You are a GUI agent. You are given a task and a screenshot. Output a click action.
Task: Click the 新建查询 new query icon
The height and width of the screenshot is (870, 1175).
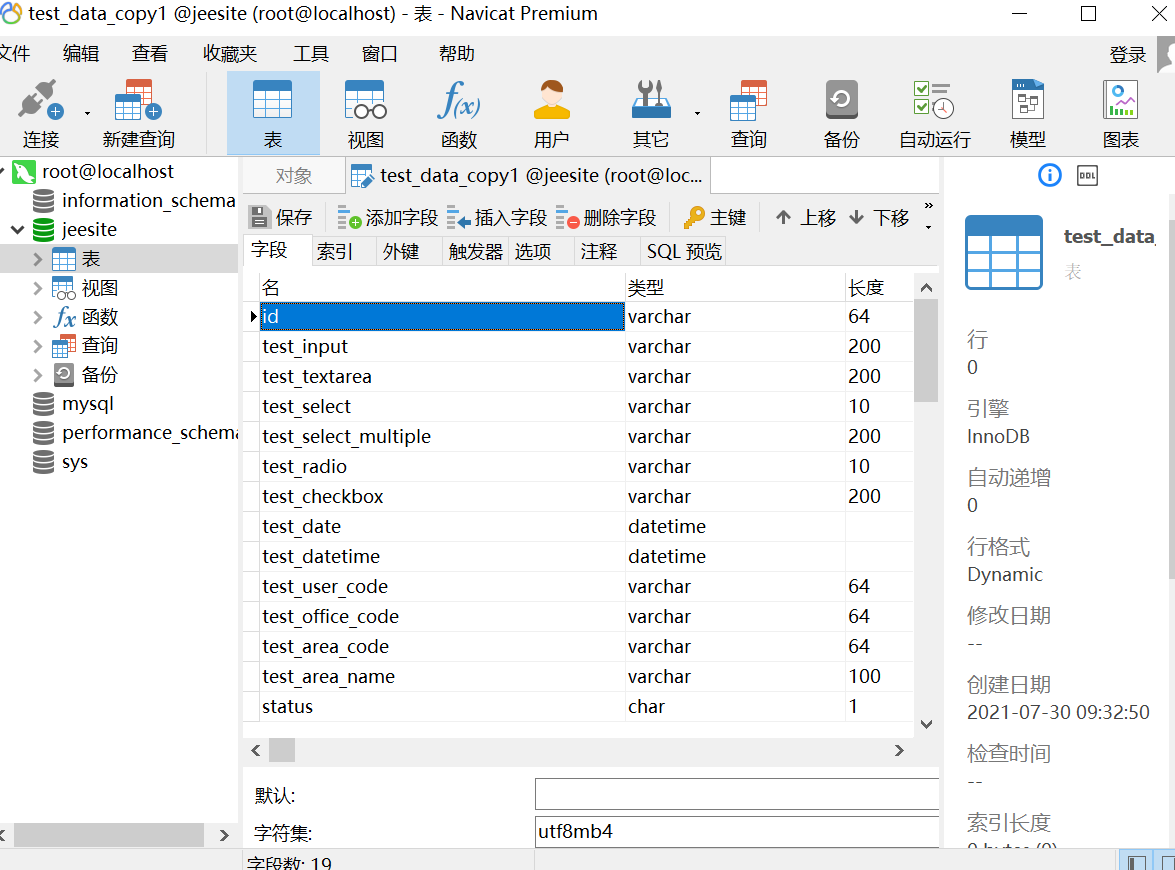tap(139, 114)
